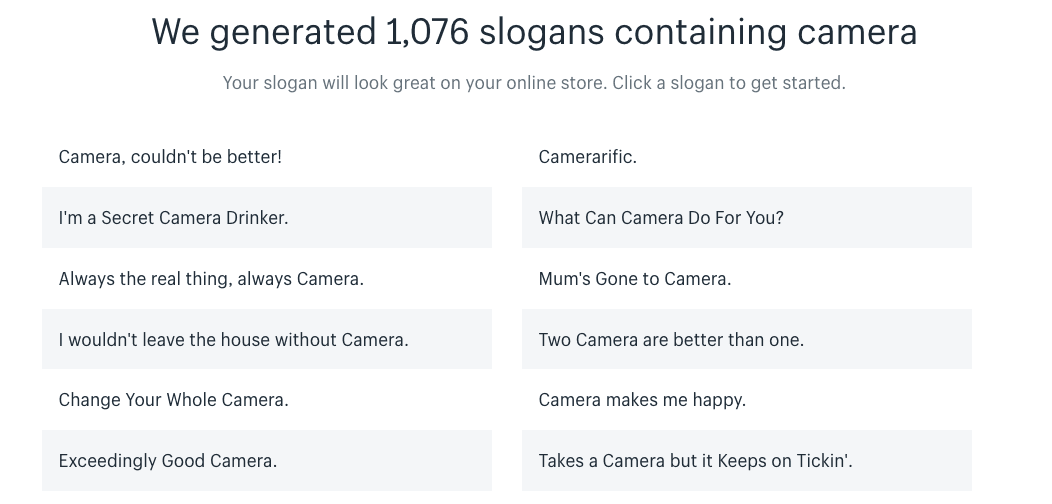
Task: Click the word "slogans" in the heading
Action: 541,32
